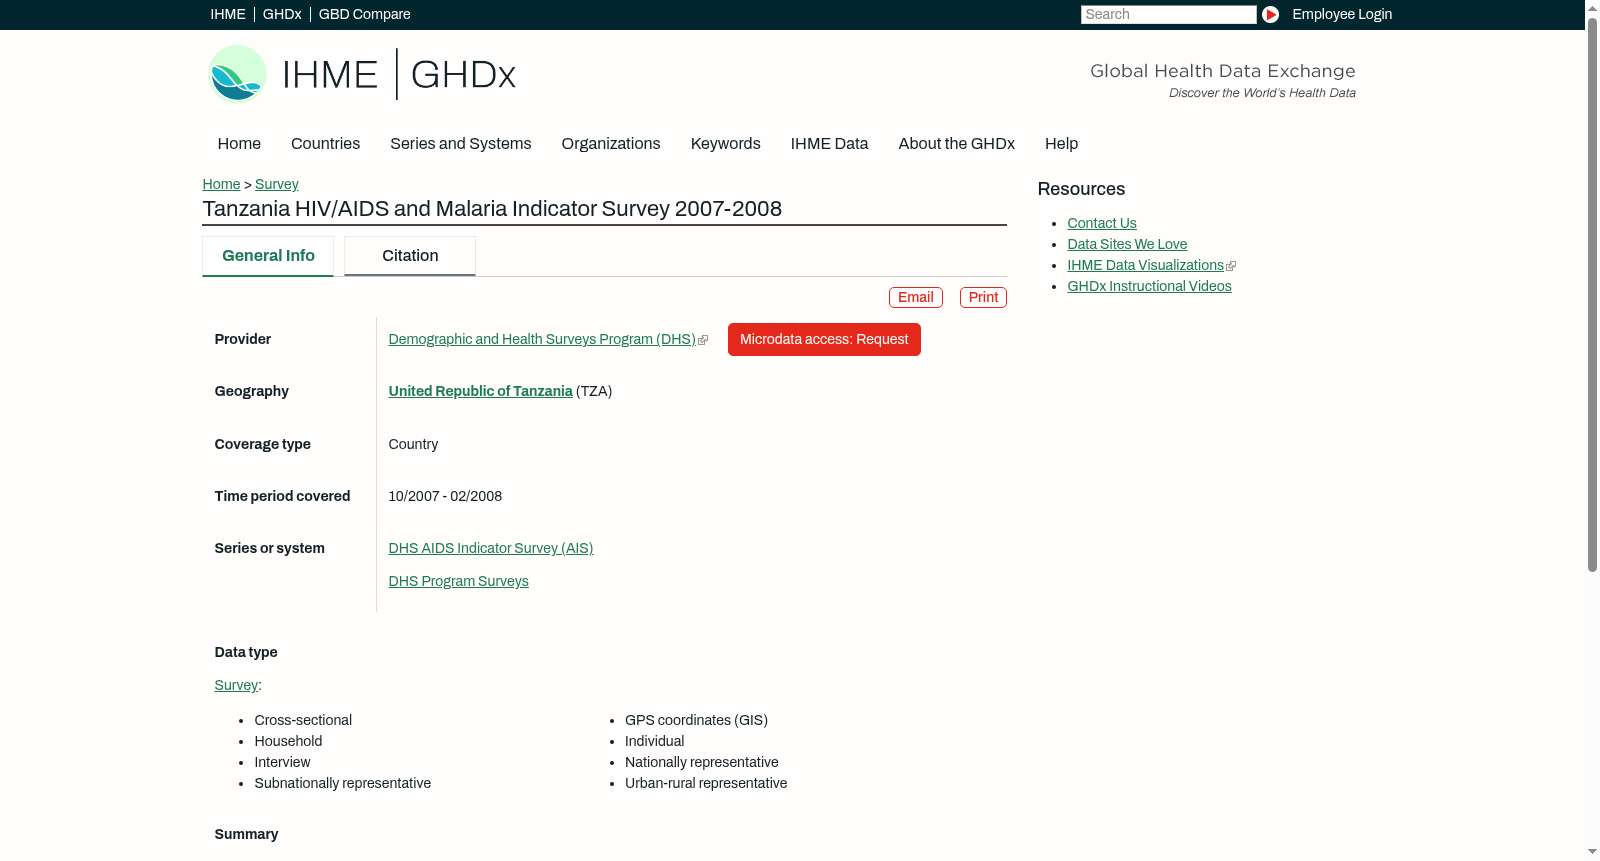Click Microdata access: Request button
The image size is (1600, 861).
pos(824,339)
